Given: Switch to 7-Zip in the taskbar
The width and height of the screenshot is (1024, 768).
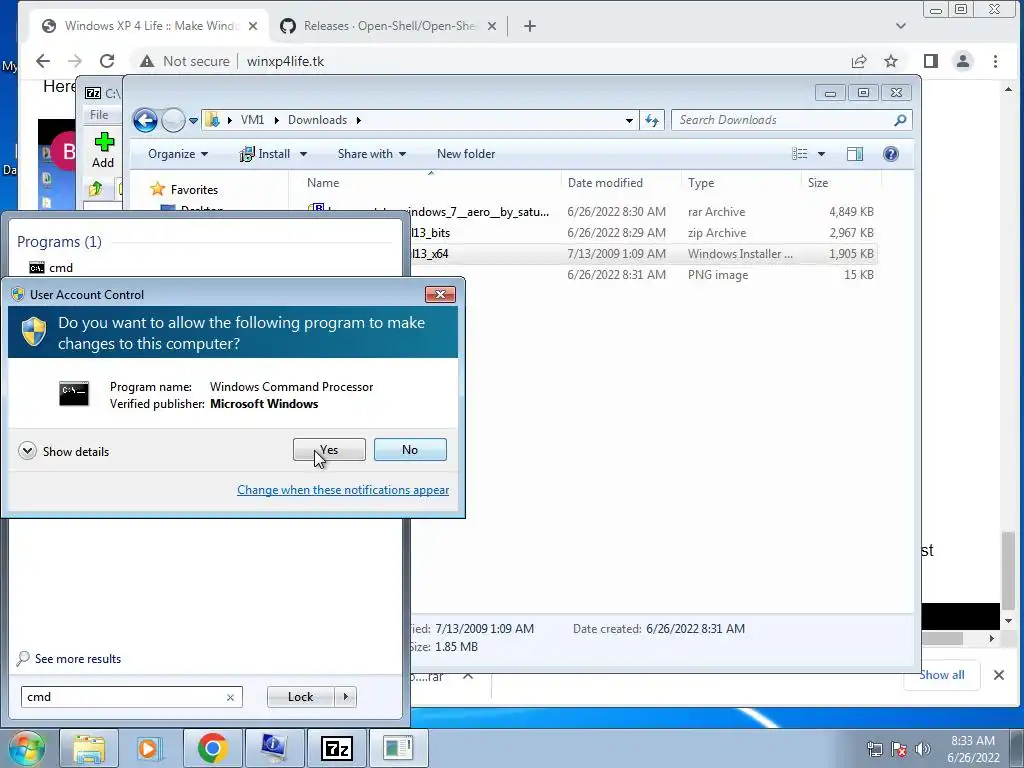Looking at the screenshot, I should pos(336,748).
